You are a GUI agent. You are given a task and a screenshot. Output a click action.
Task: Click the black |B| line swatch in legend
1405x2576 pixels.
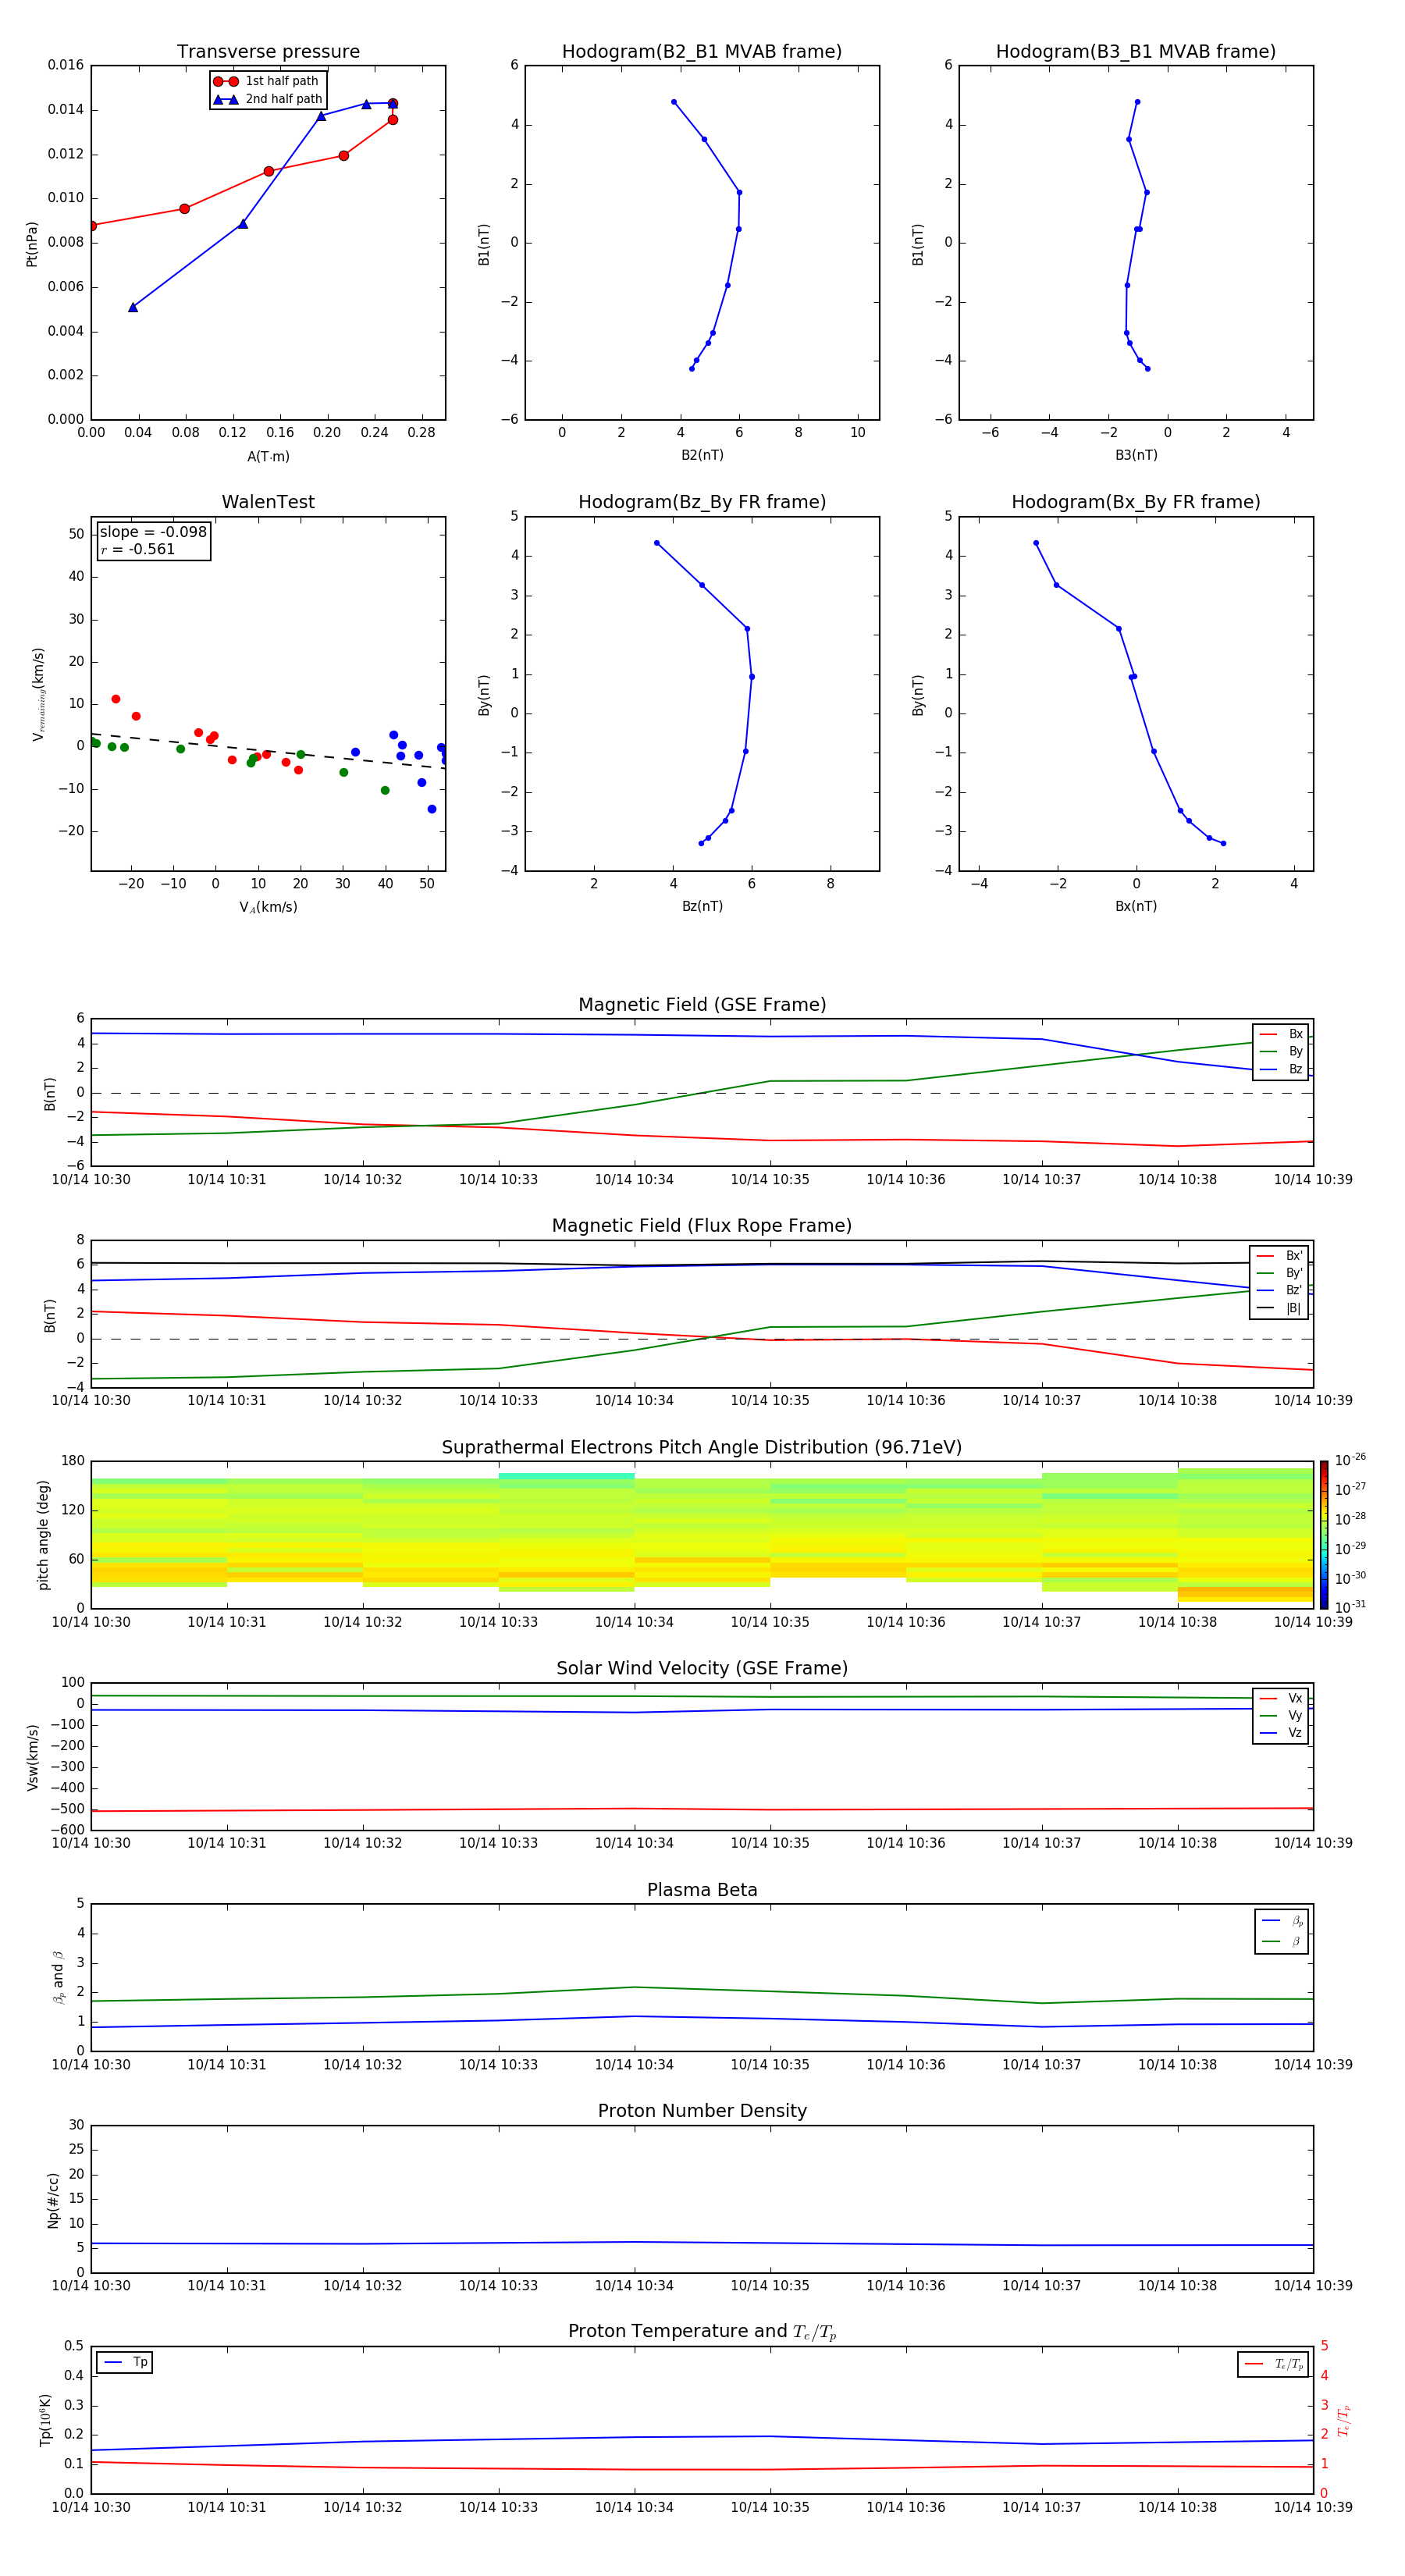tap(1266, 1309)
